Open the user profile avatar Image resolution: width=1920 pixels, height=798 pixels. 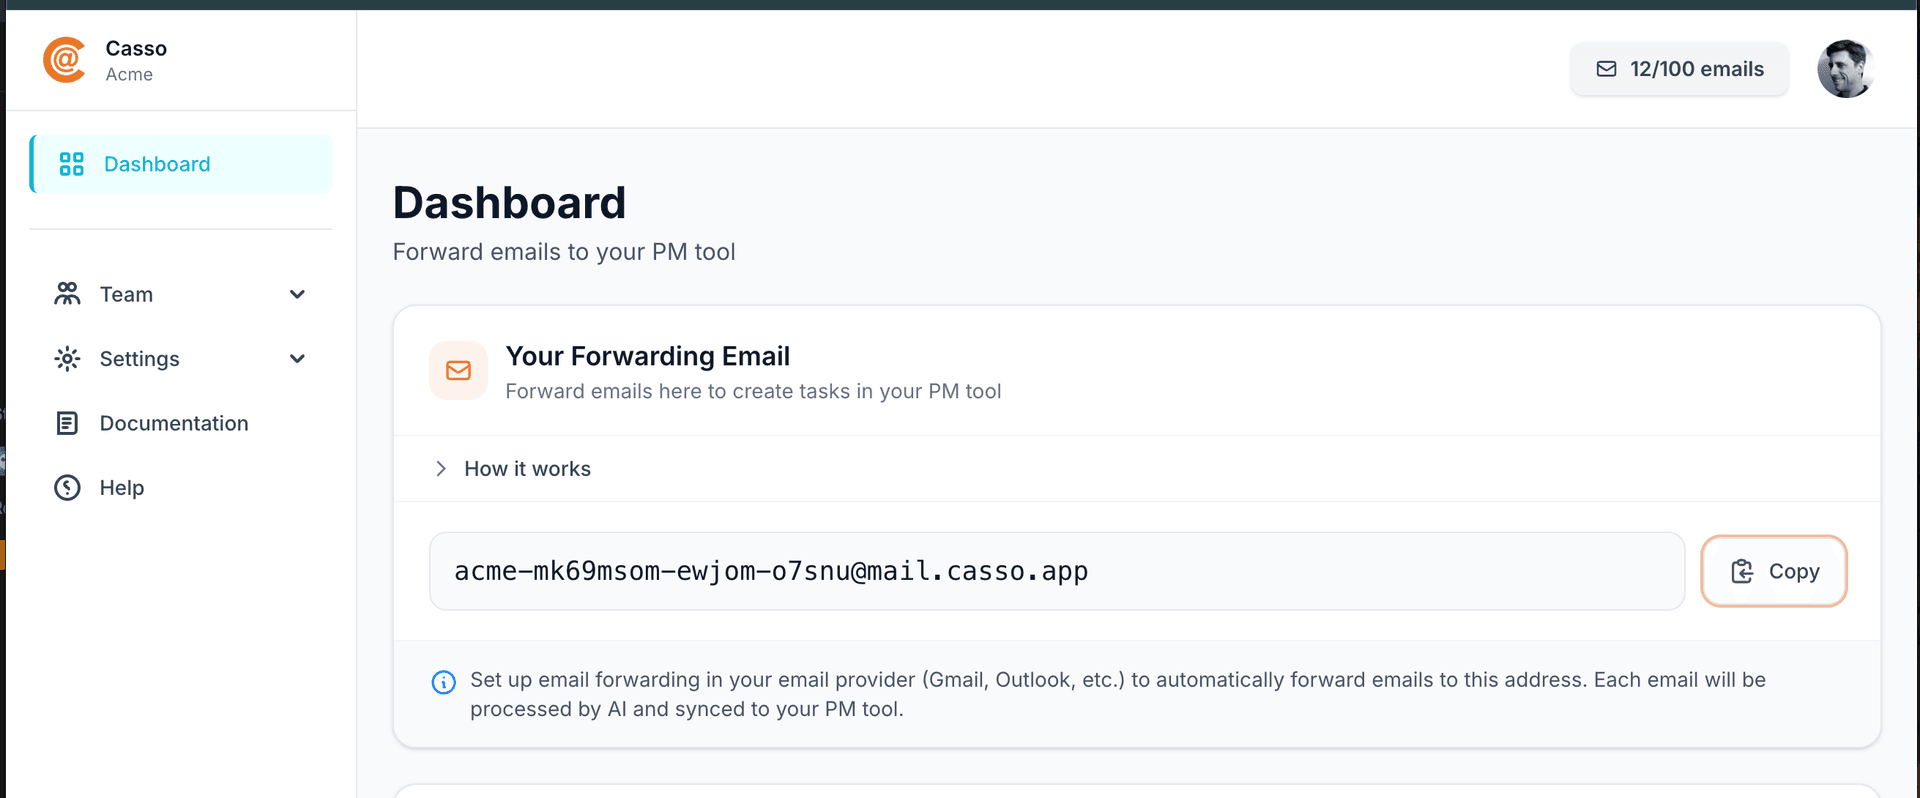click(1845, 68)
